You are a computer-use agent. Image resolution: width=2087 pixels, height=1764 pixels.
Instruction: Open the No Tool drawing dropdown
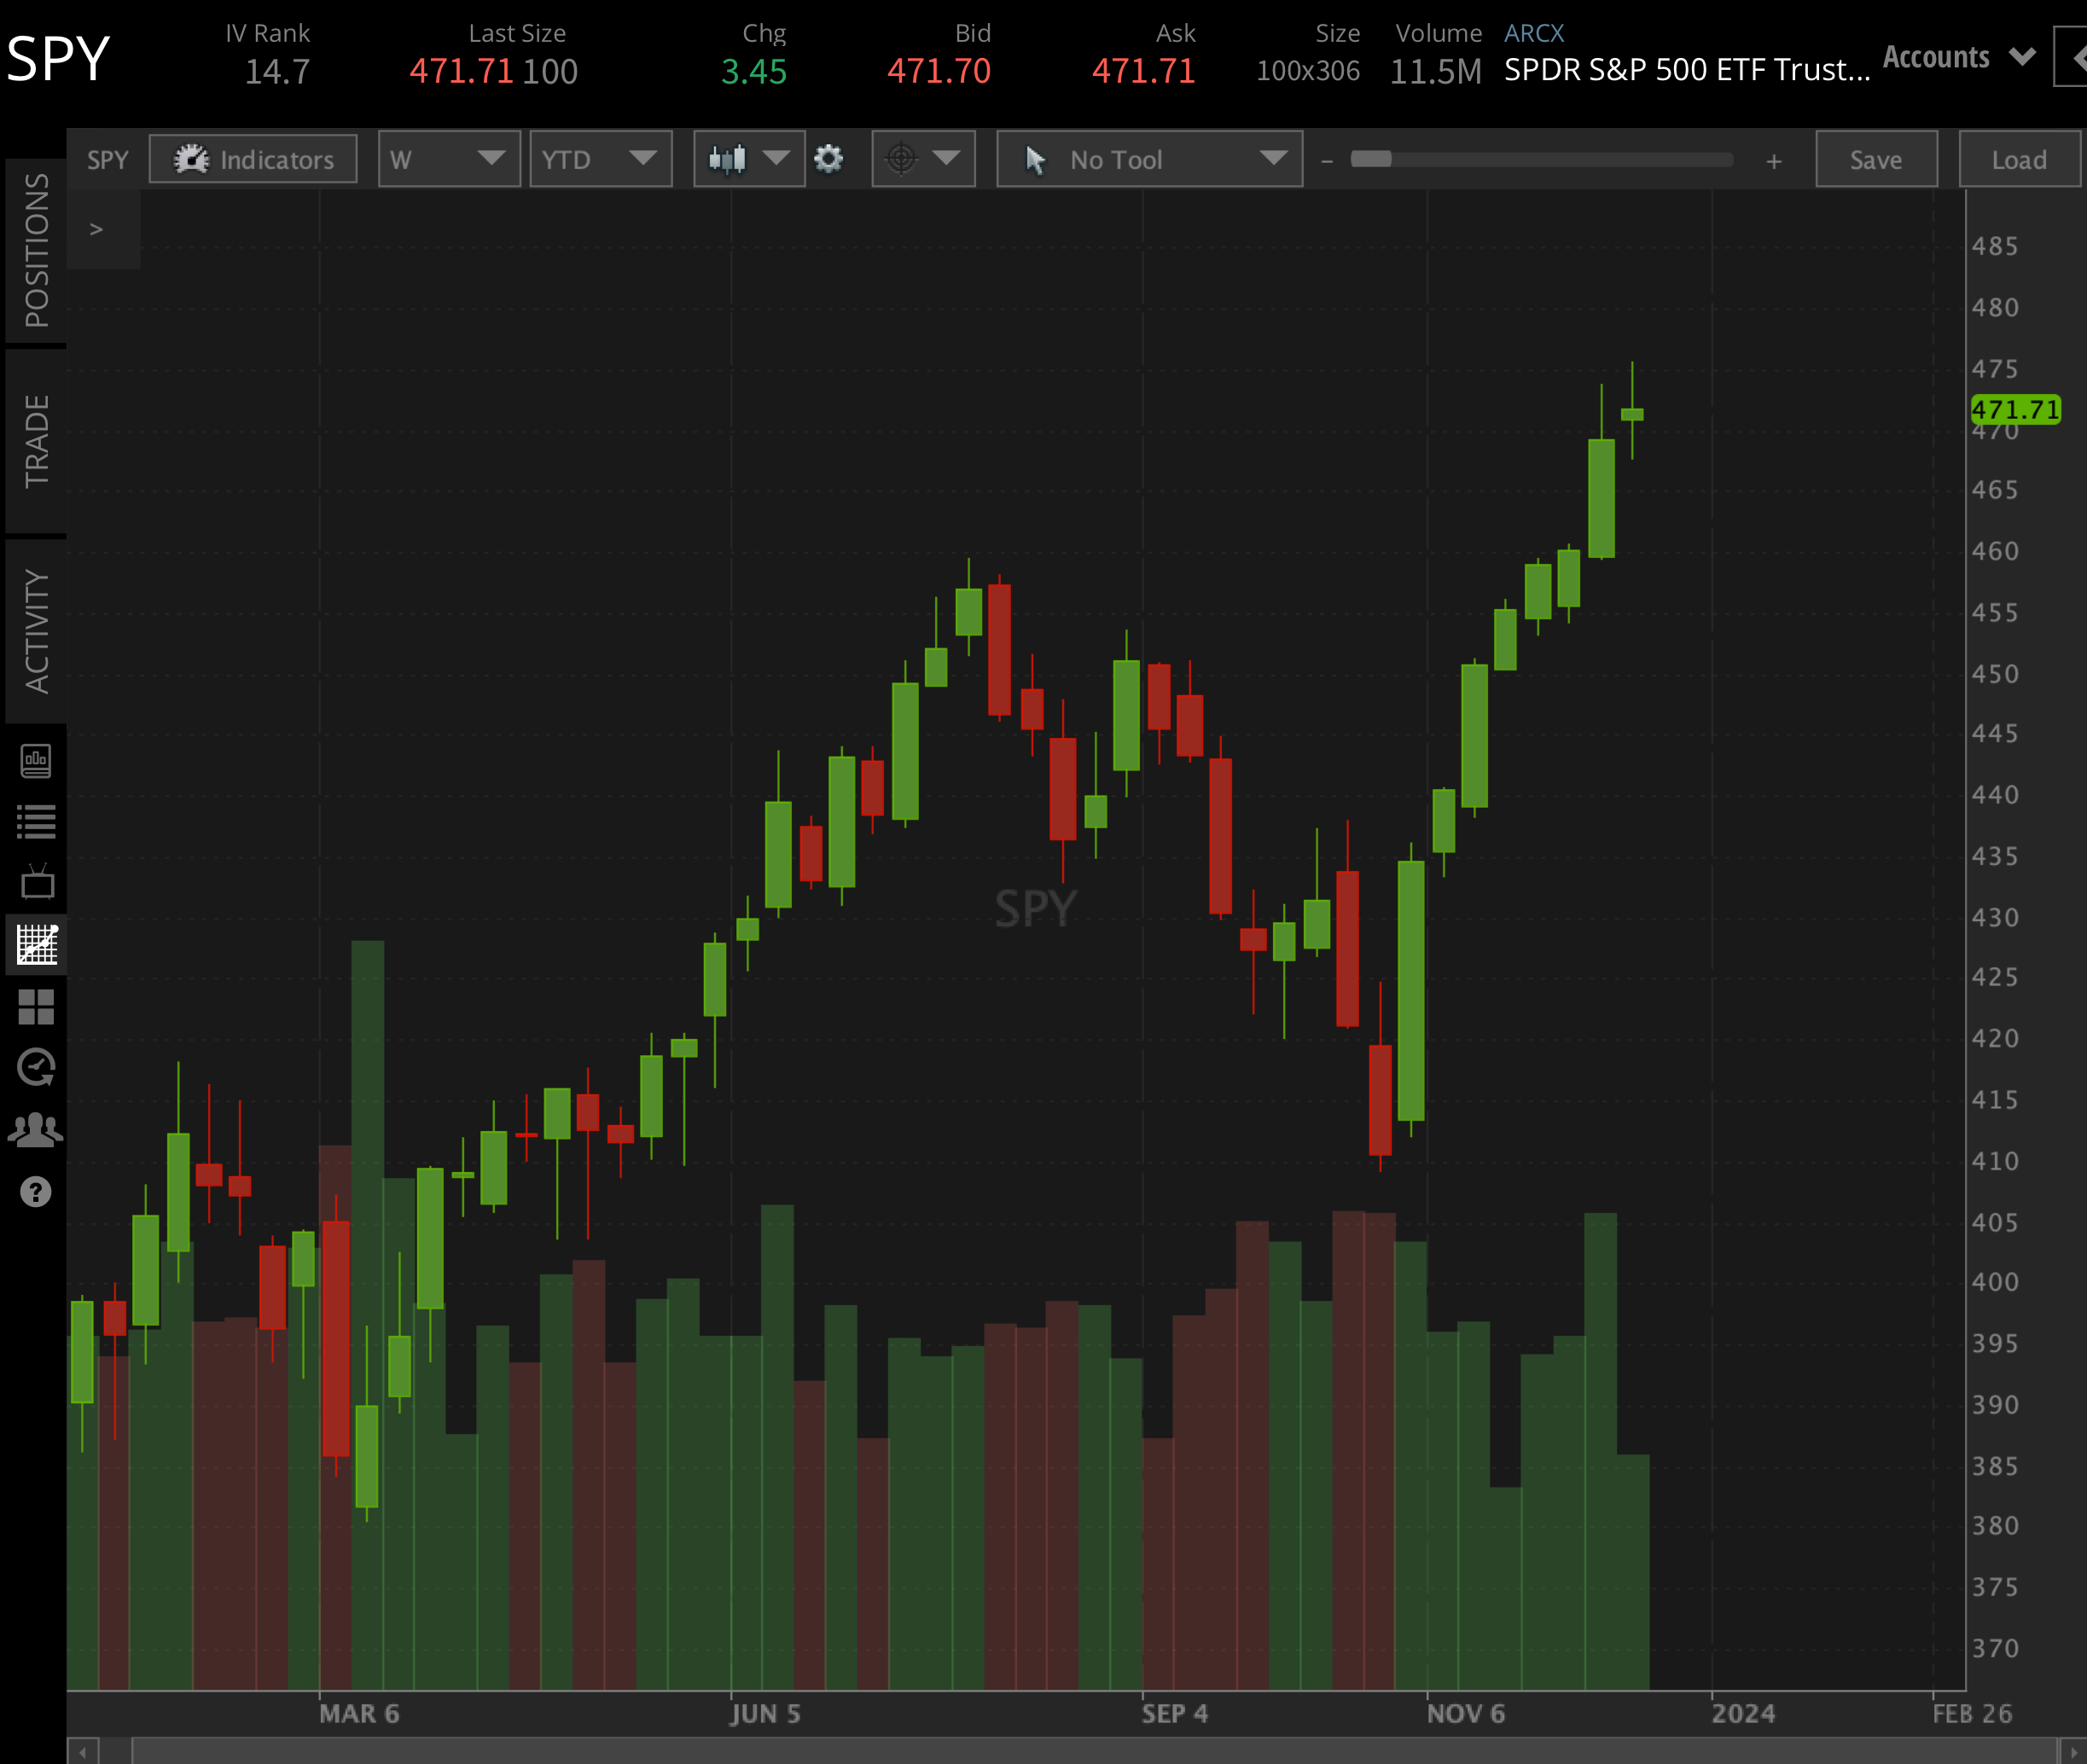pyautogui.click(x=1149, y=159)
